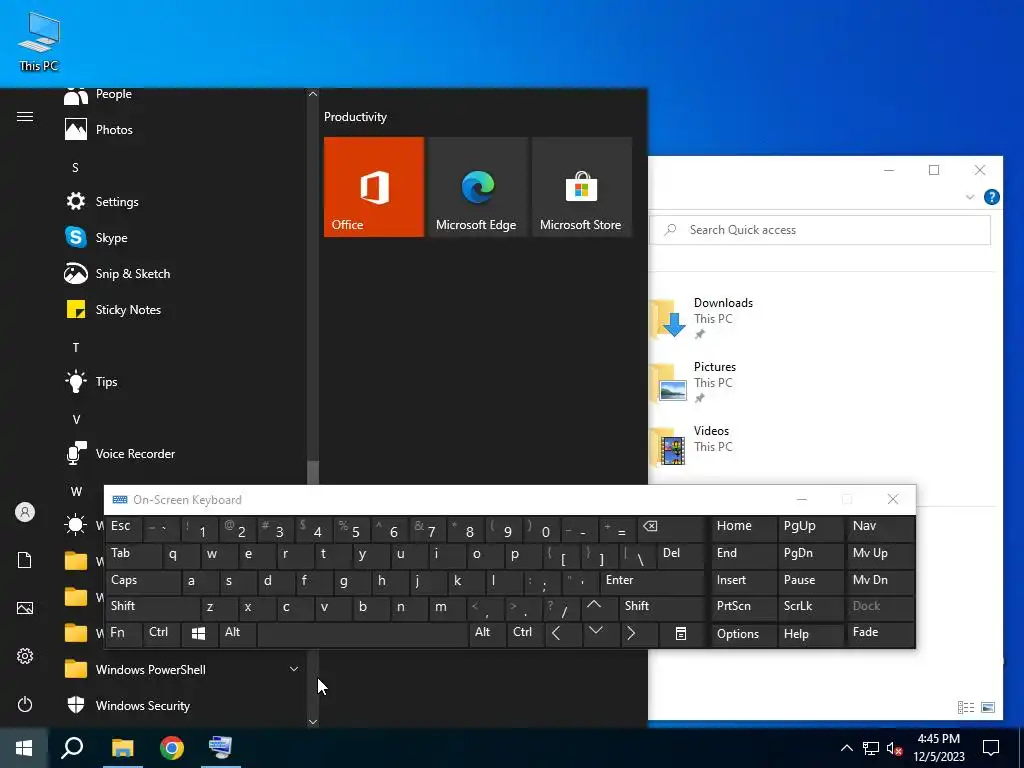
Task: Open the notification center icon
Action: pyautogui.click(x=991, y=748)
